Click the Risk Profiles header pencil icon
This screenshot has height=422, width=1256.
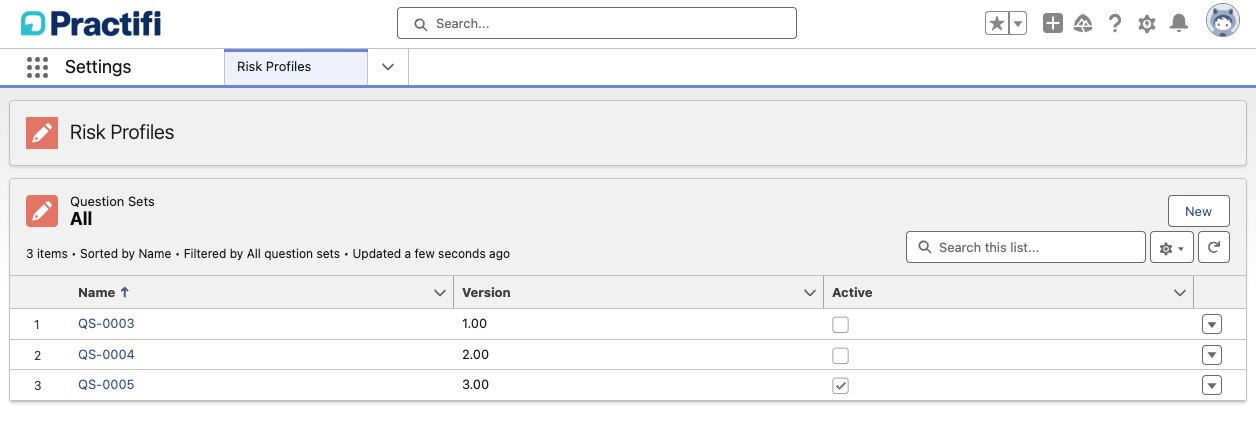click(x=42, y=132)
